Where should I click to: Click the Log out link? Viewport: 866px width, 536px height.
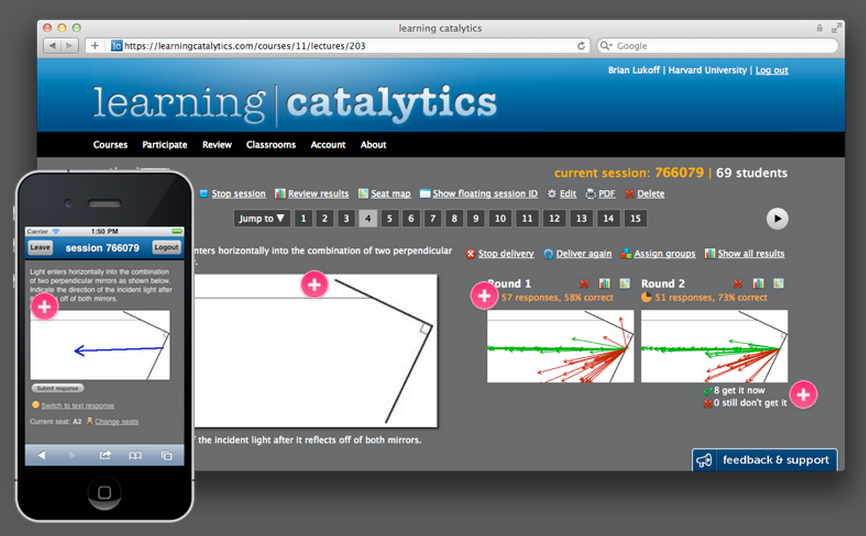[x=772, y=70]
